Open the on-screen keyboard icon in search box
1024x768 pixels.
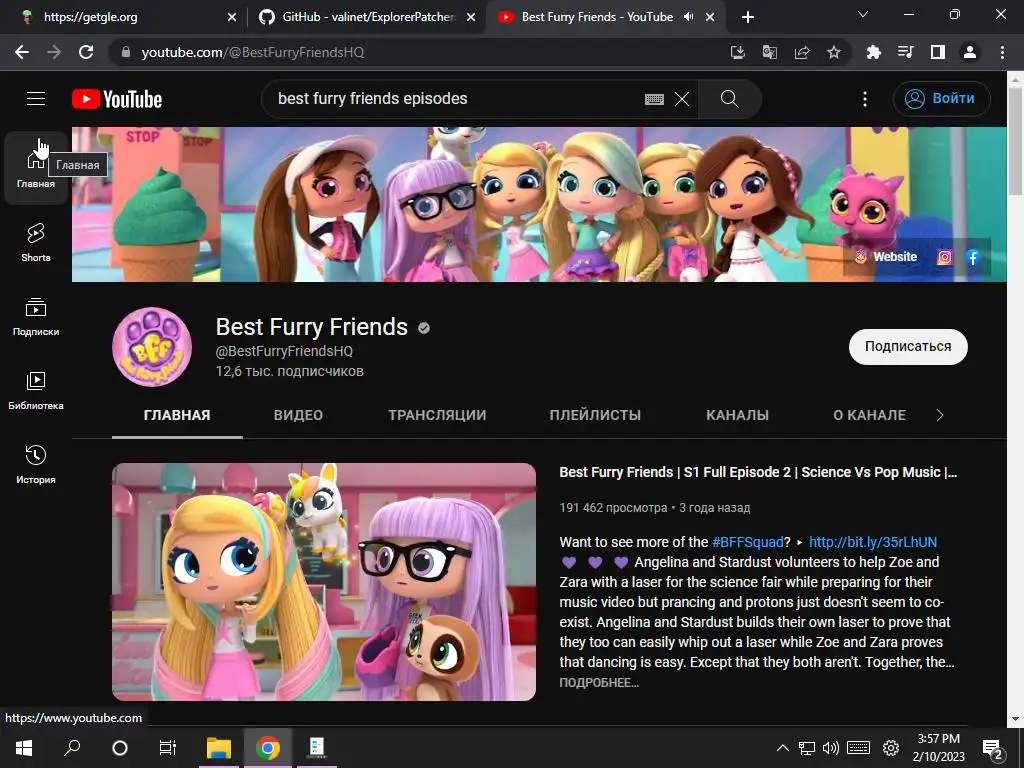coord(654,99)
